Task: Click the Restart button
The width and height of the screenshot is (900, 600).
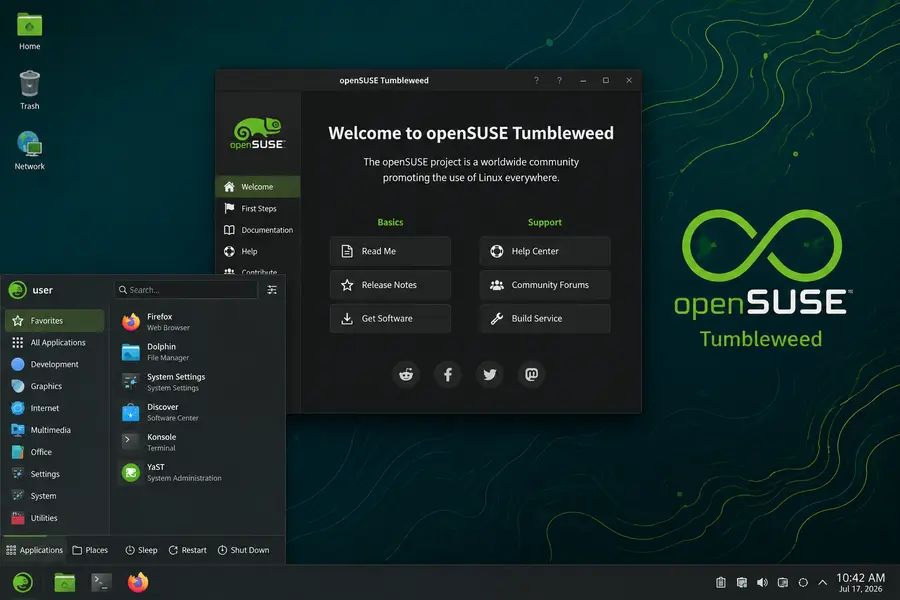Action: [188, 550]
